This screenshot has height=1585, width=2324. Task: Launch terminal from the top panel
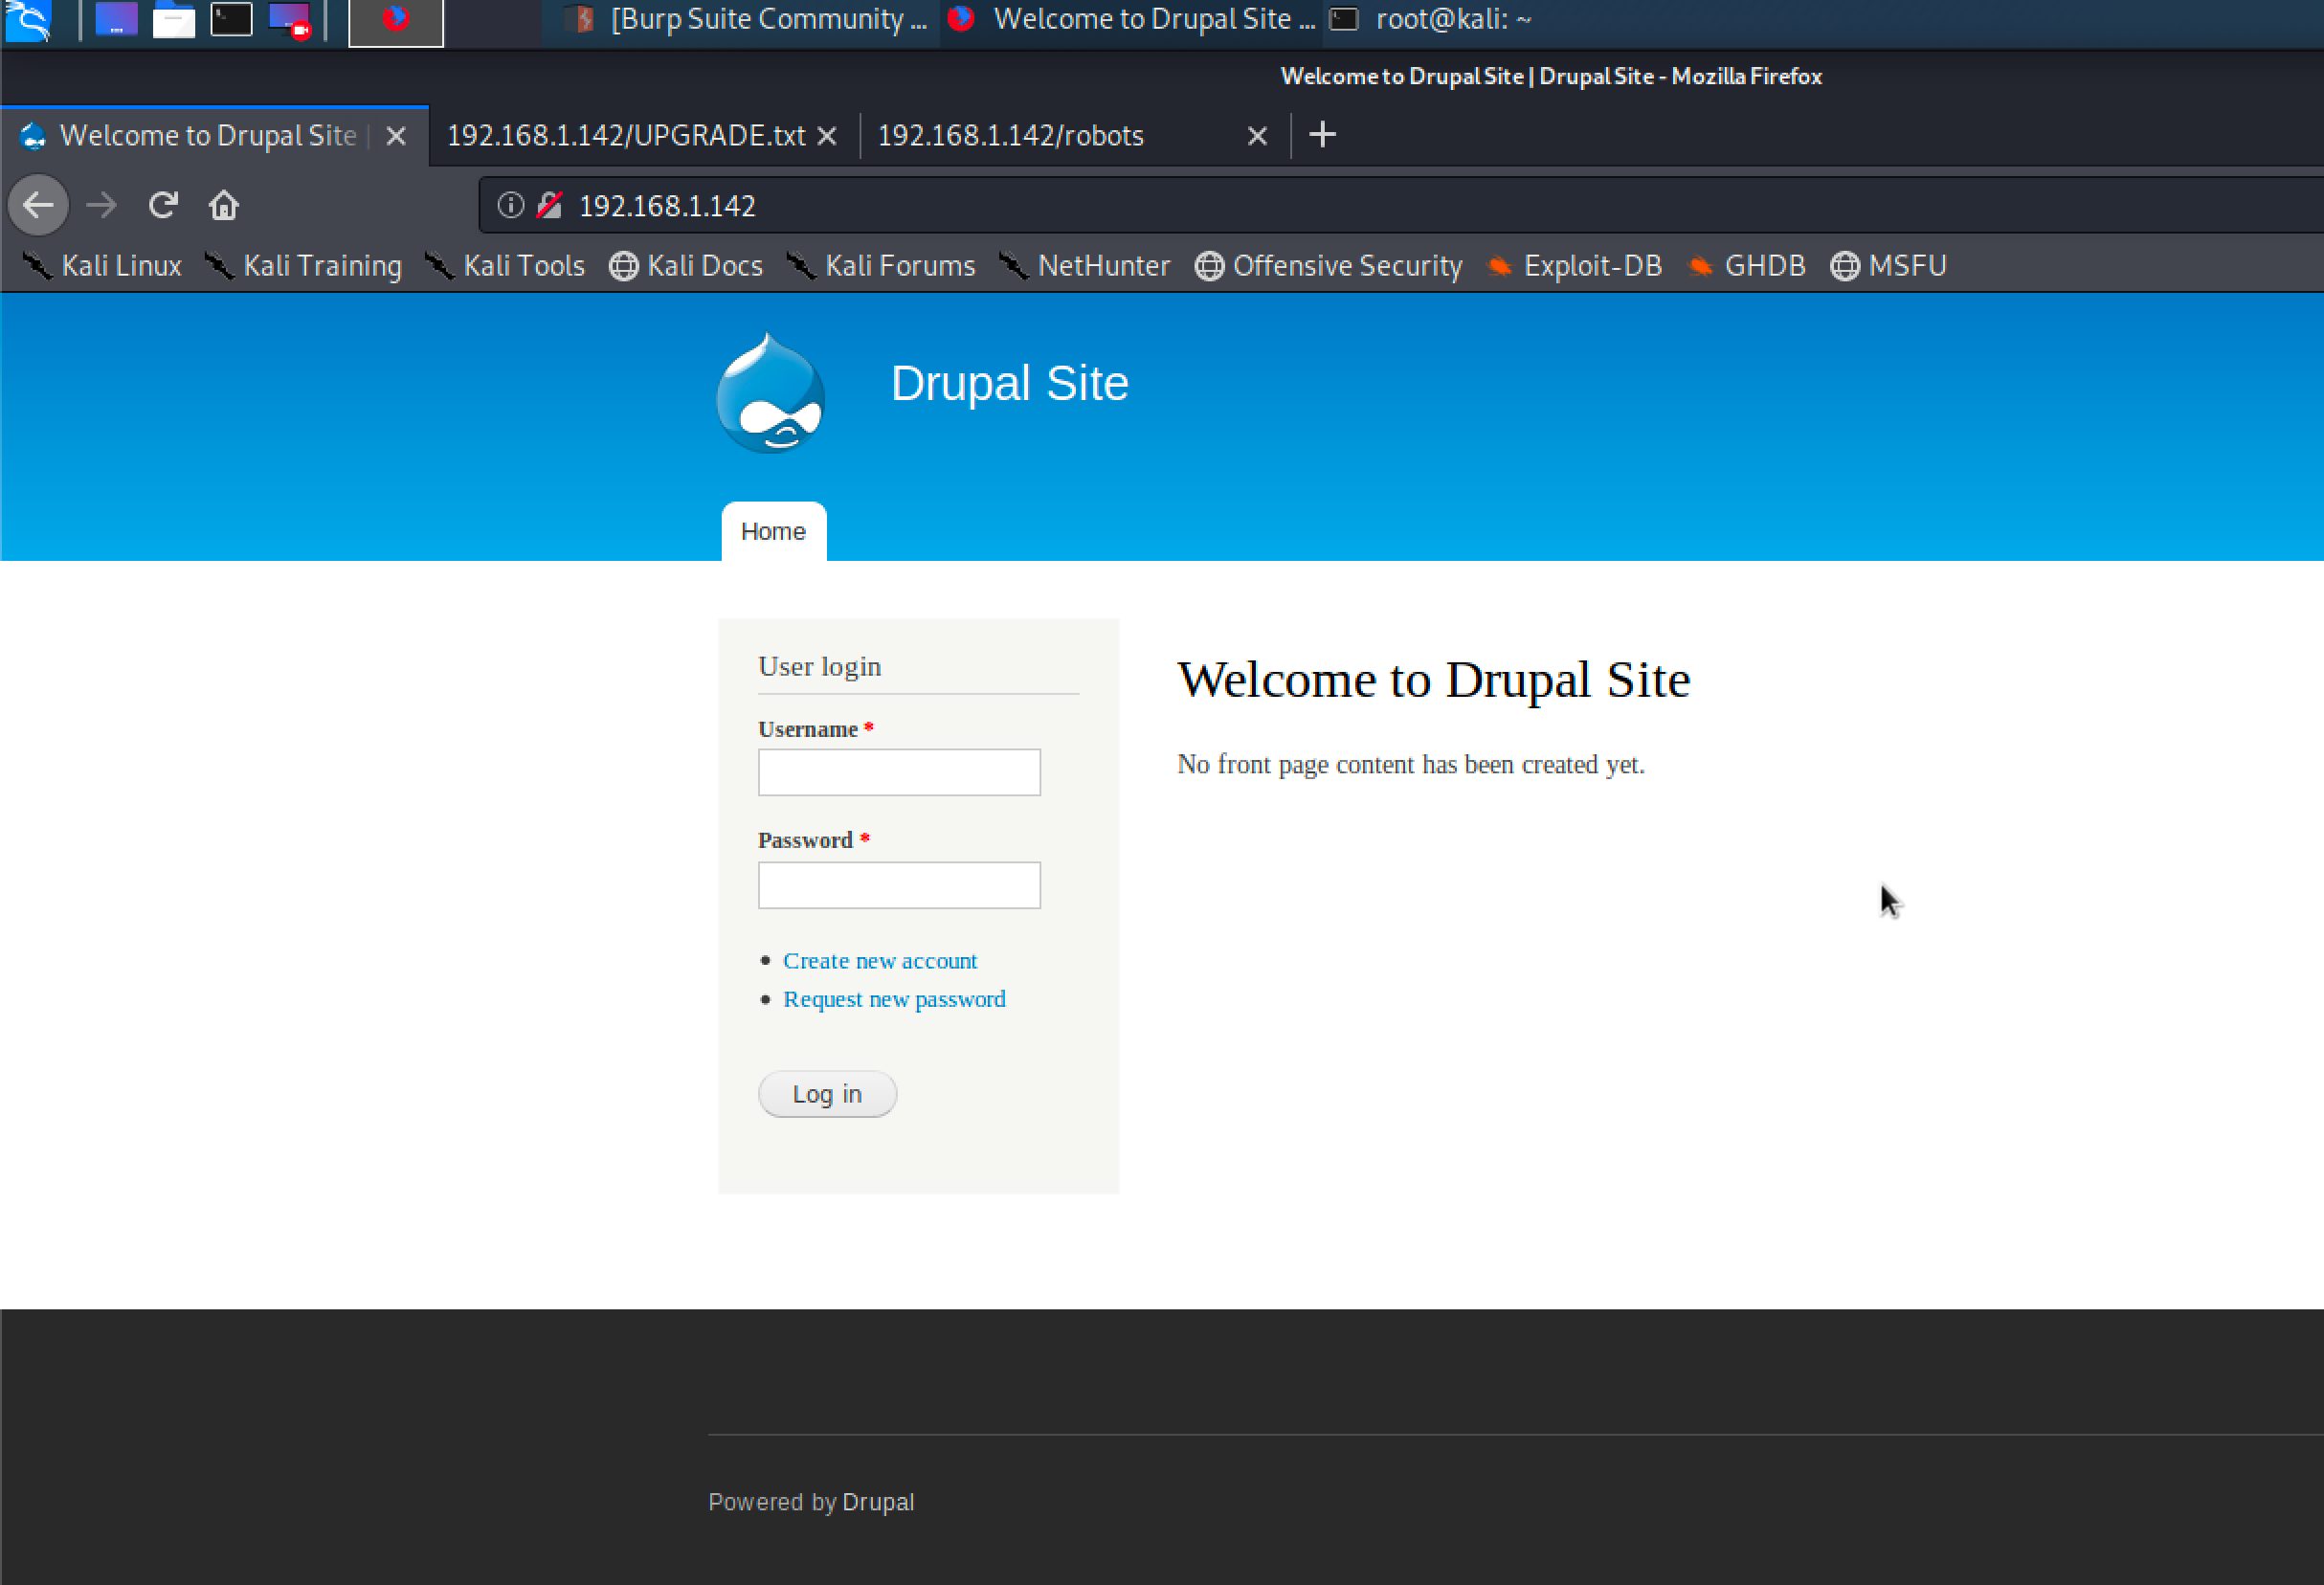[x=231, y=20]
